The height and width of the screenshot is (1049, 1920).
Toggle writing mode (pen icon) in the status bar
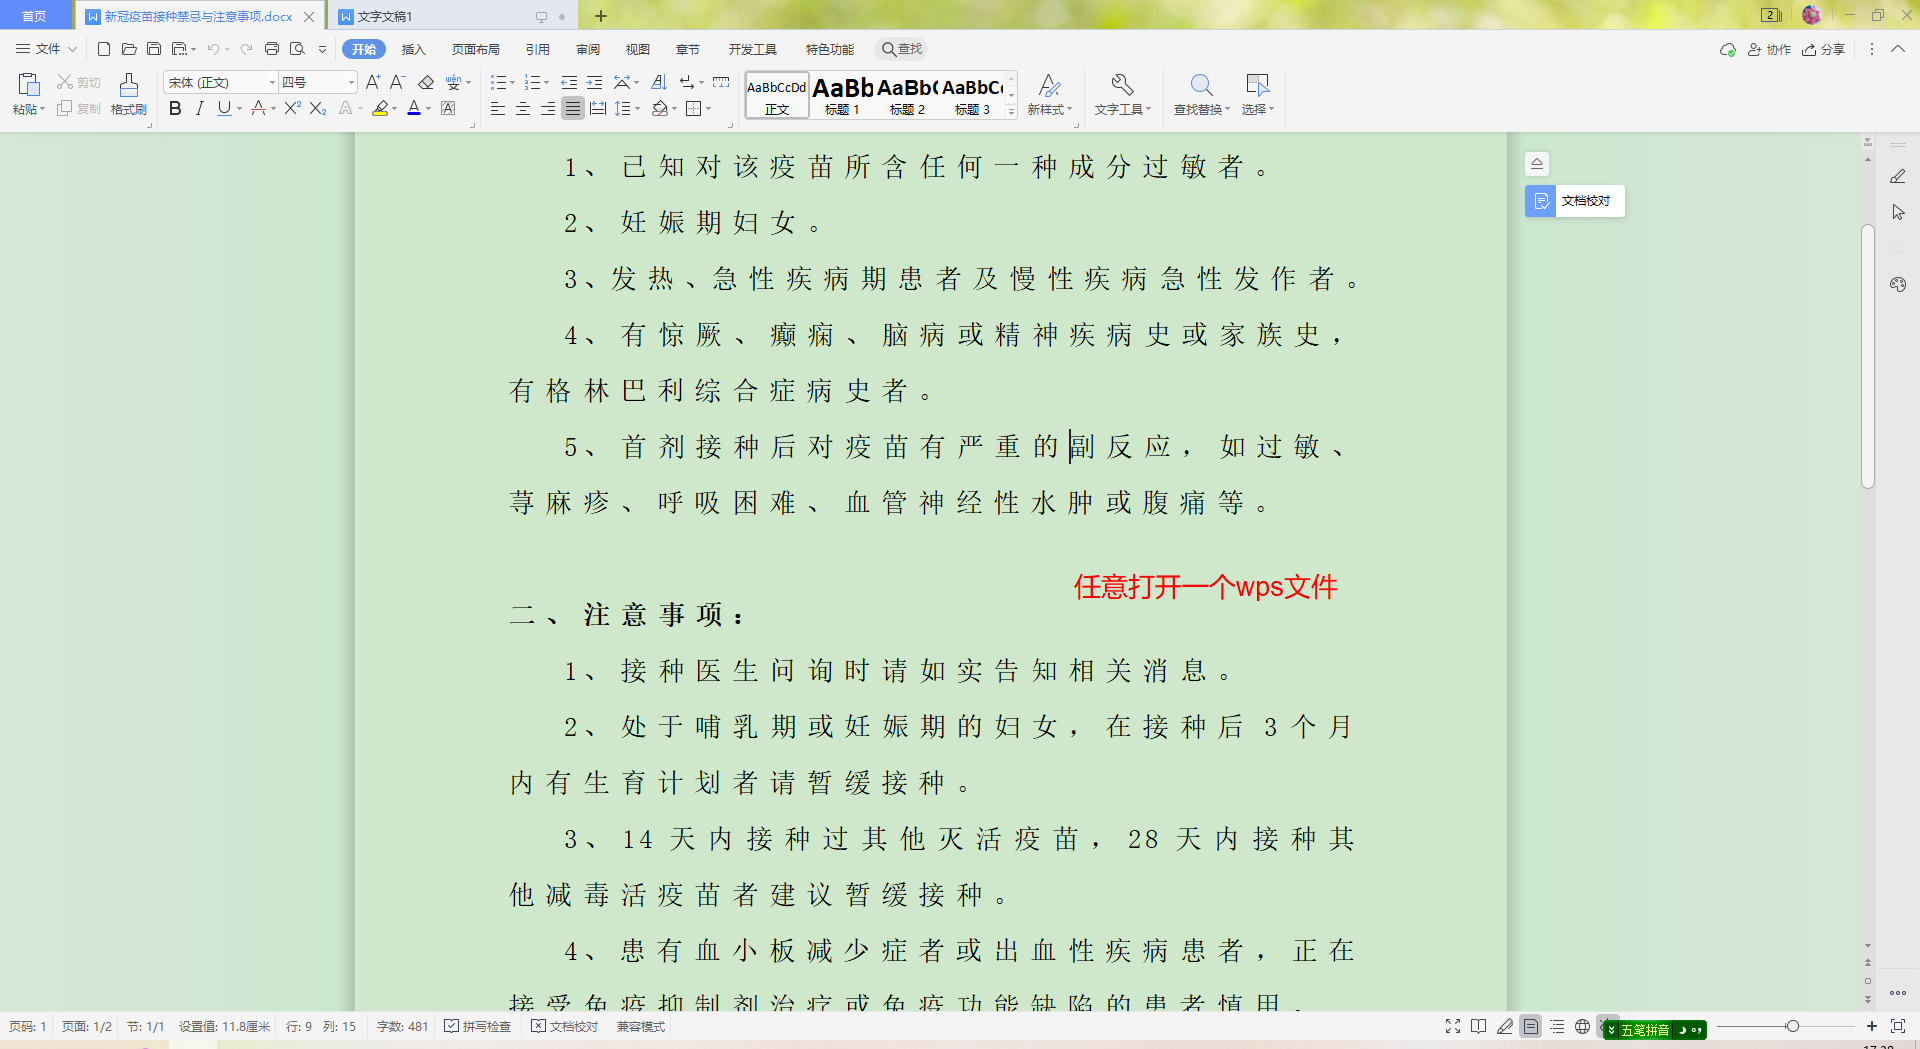coord(1505,1026)
